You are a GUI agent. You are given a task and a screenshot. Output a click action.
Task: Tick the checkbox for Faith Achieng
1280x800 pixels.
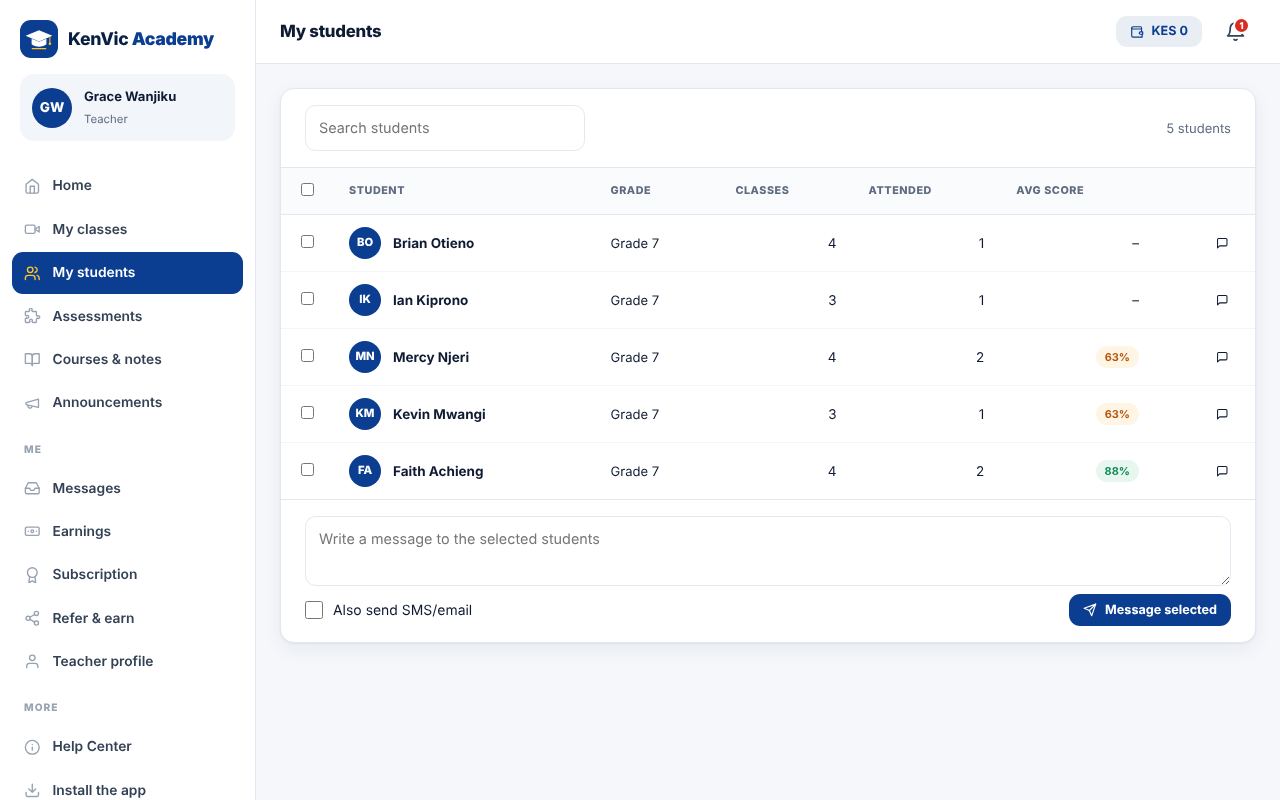coord(308,470)
